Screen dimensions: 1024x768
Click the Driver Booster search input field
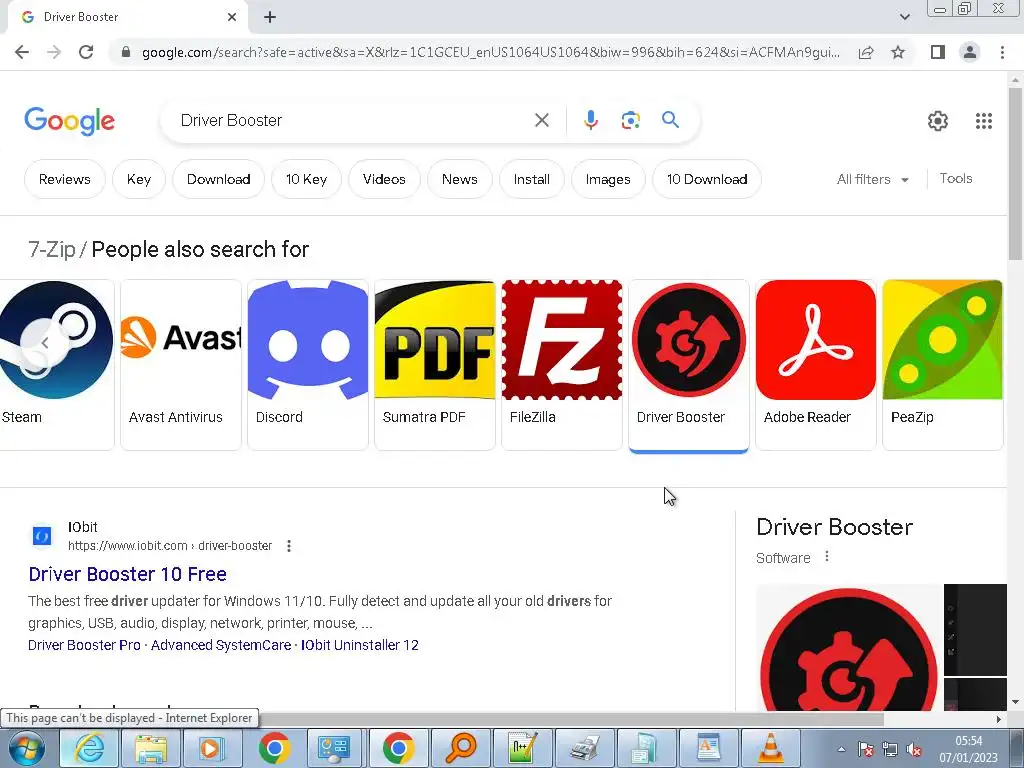(353, 120)
